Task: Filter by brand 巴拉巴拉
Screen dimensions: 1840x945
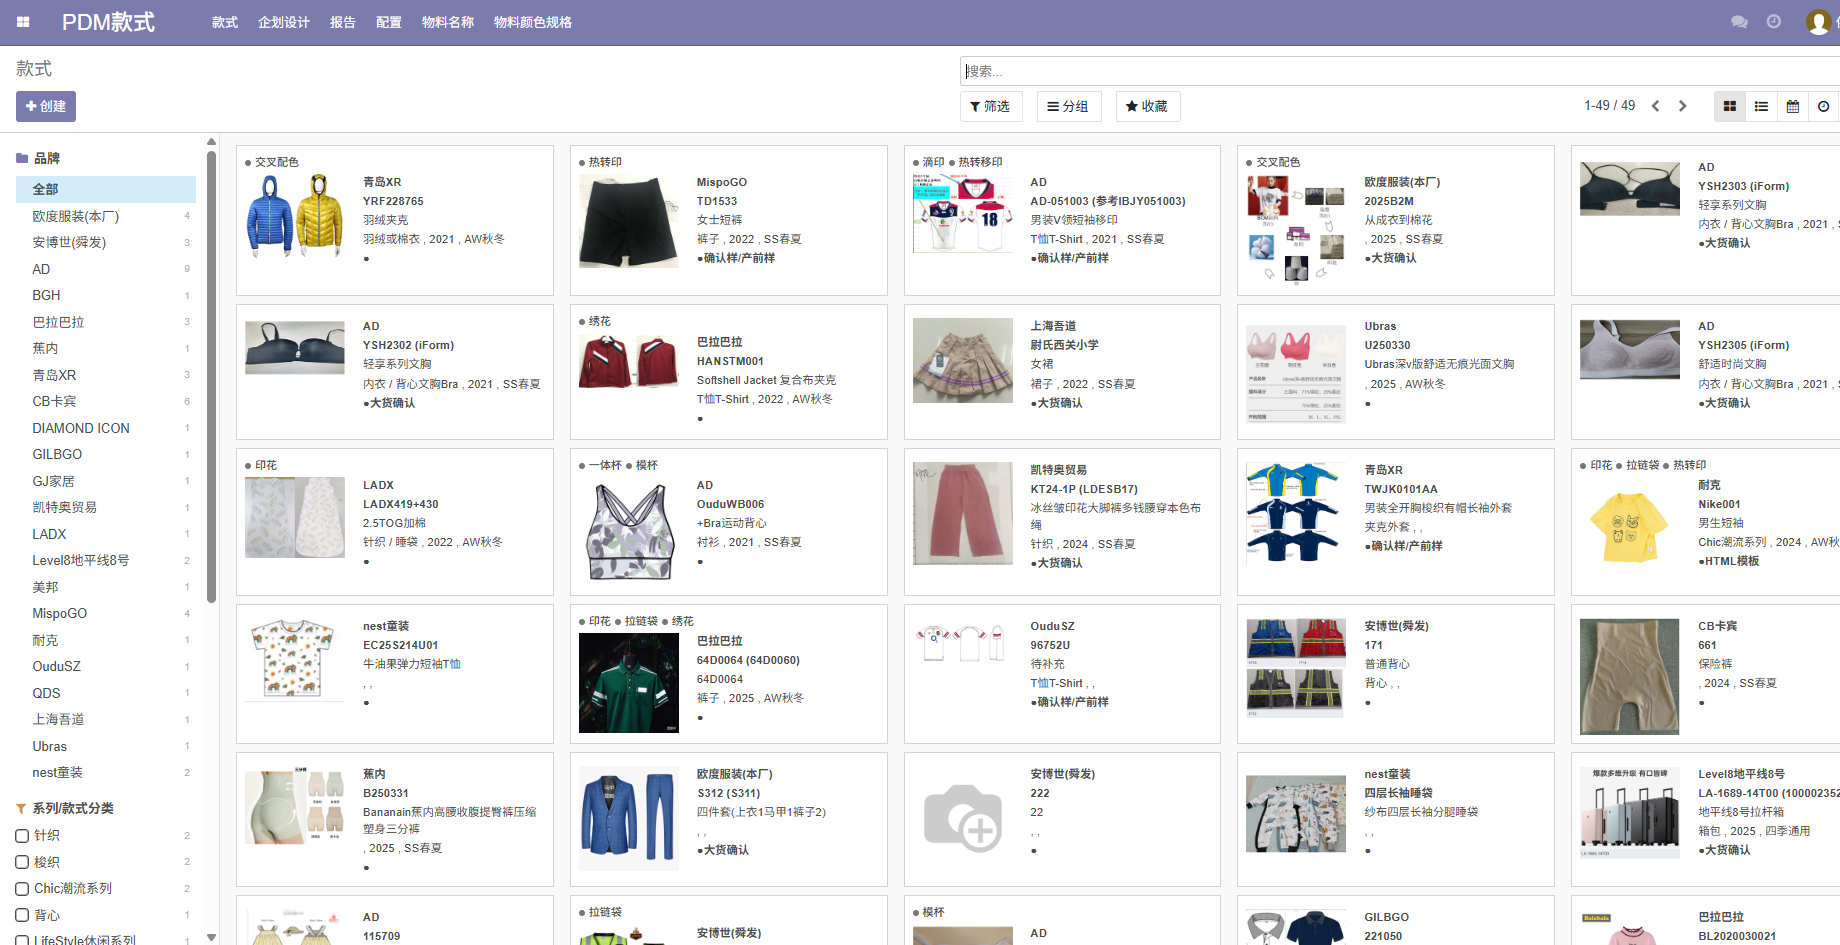Action: (x=106, y=322)
